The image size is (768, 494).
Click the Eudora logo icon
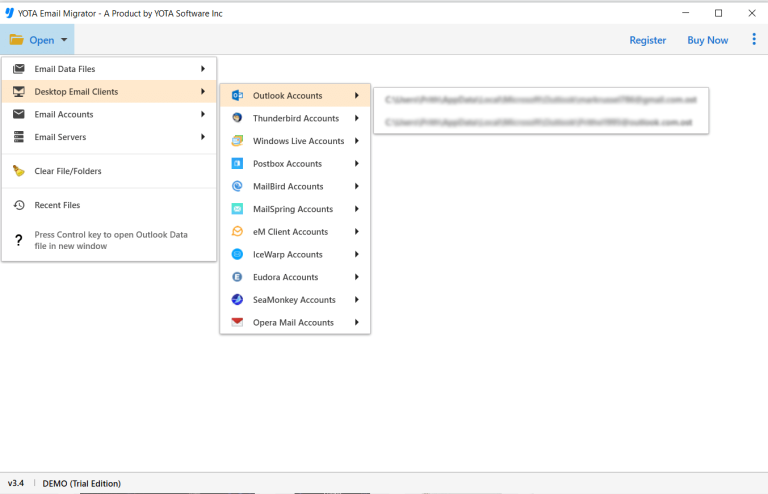237,277
